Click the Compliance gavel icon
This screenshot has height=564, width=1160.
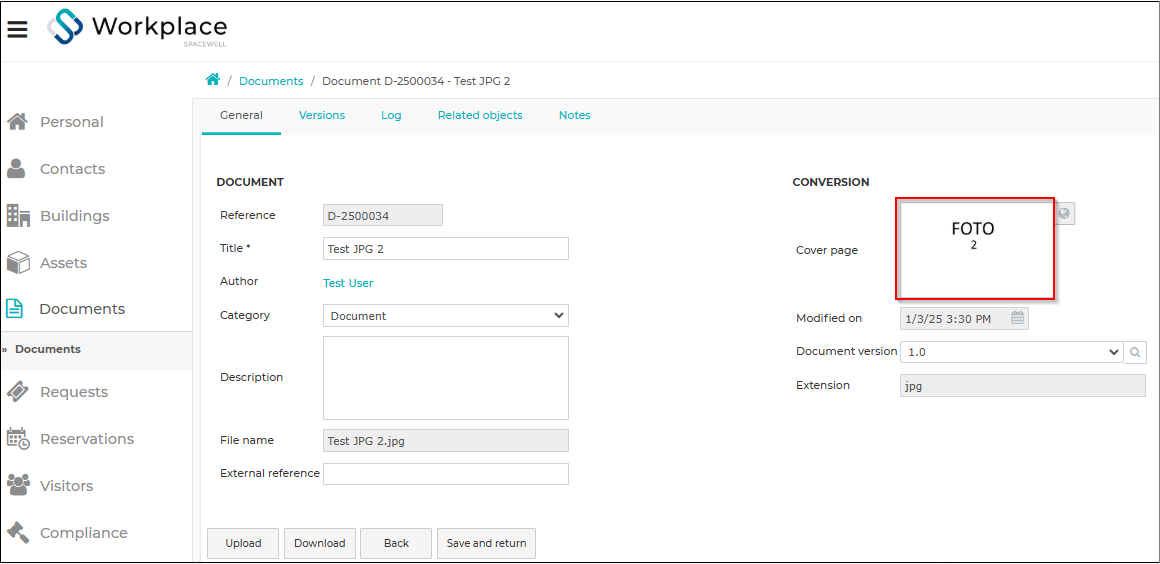(x=18, y=533)
